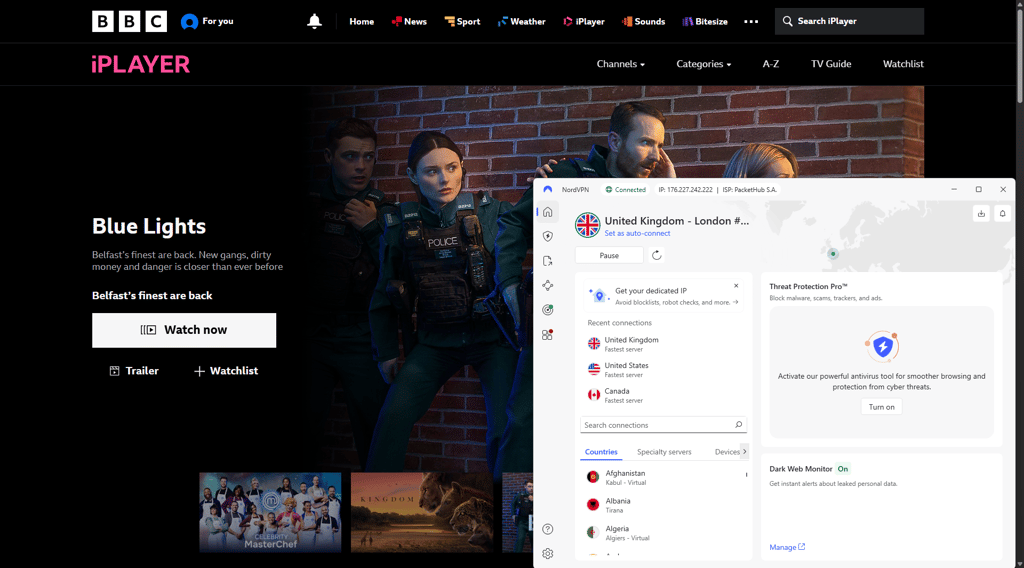Open the A-Z listing
The width and height of the screenshot is (1024, 568).
(x=771, y=64)
